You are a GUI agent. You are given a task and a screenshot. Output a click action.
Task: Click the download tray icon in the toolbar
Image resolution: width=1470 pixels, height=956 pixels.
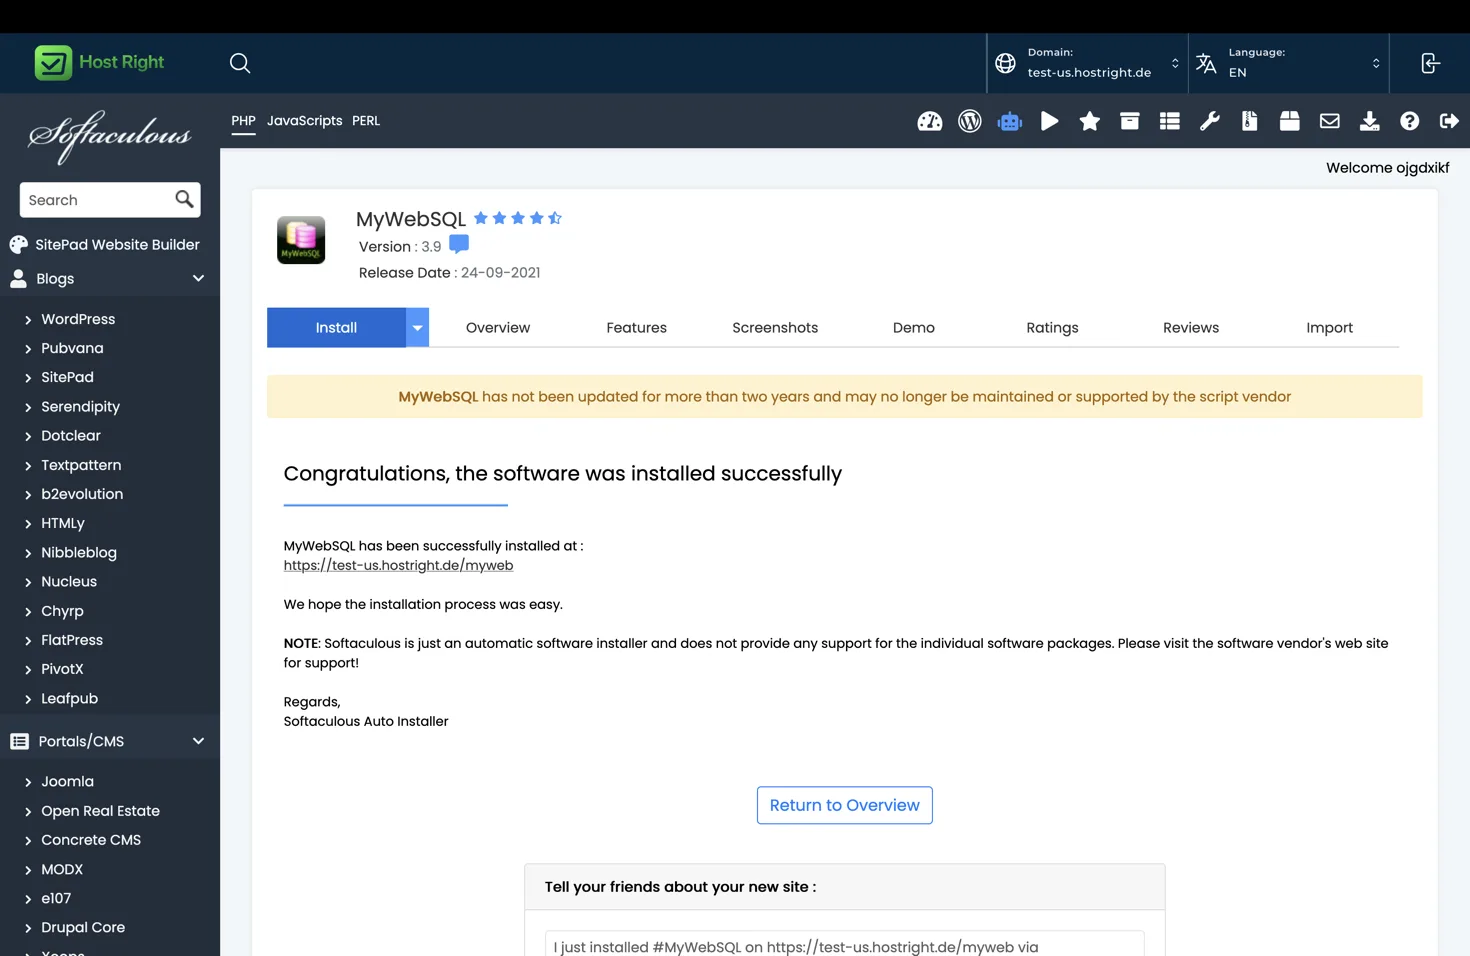(x=1370, y=121)
